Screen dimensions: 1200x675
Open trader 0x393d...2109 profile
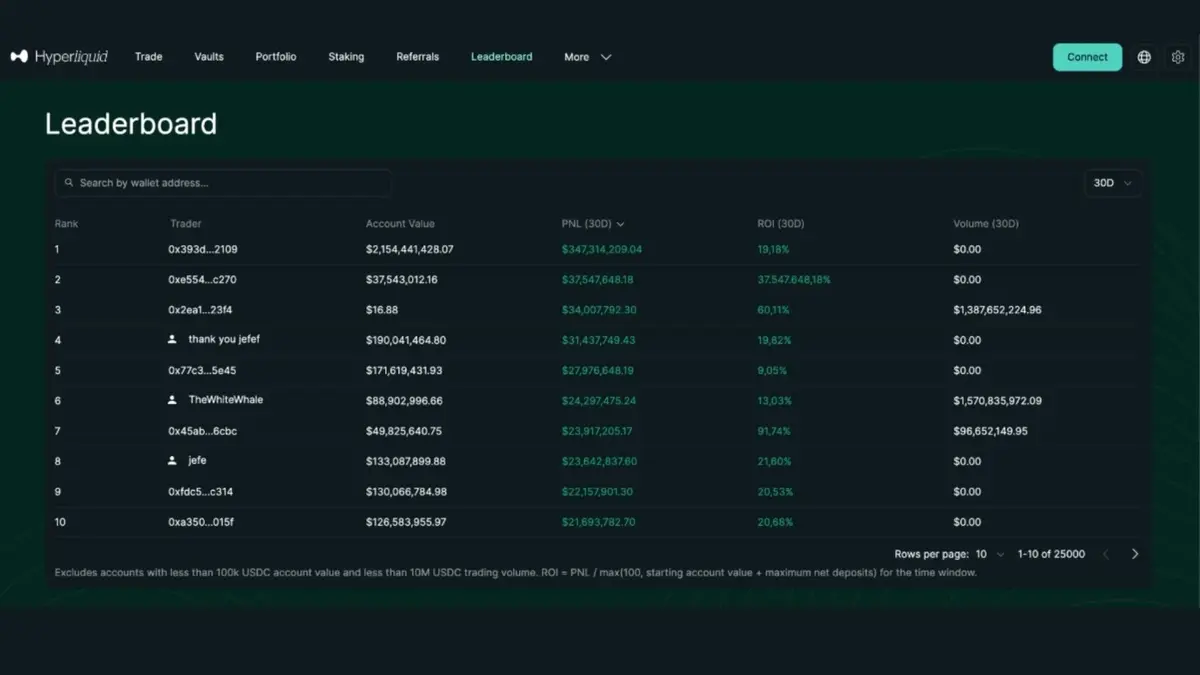(x=203, y=249)
